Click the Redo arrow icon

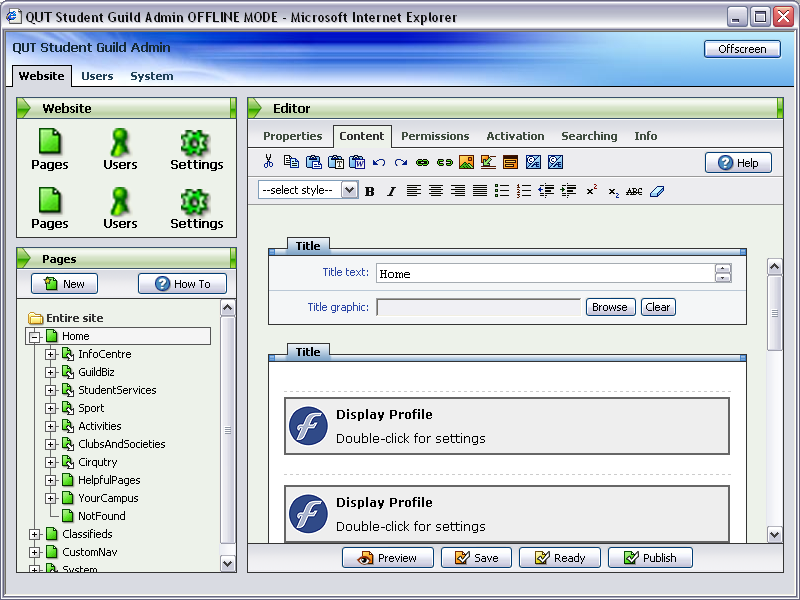[x=401, y=162]
